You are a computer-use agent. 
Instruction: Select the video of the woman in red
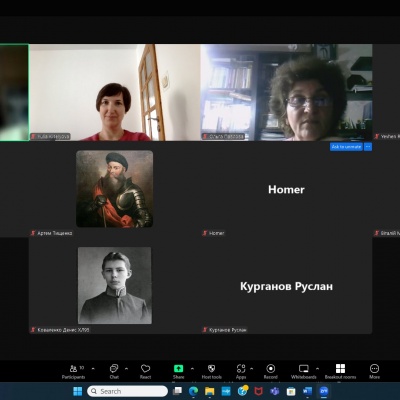114,92
